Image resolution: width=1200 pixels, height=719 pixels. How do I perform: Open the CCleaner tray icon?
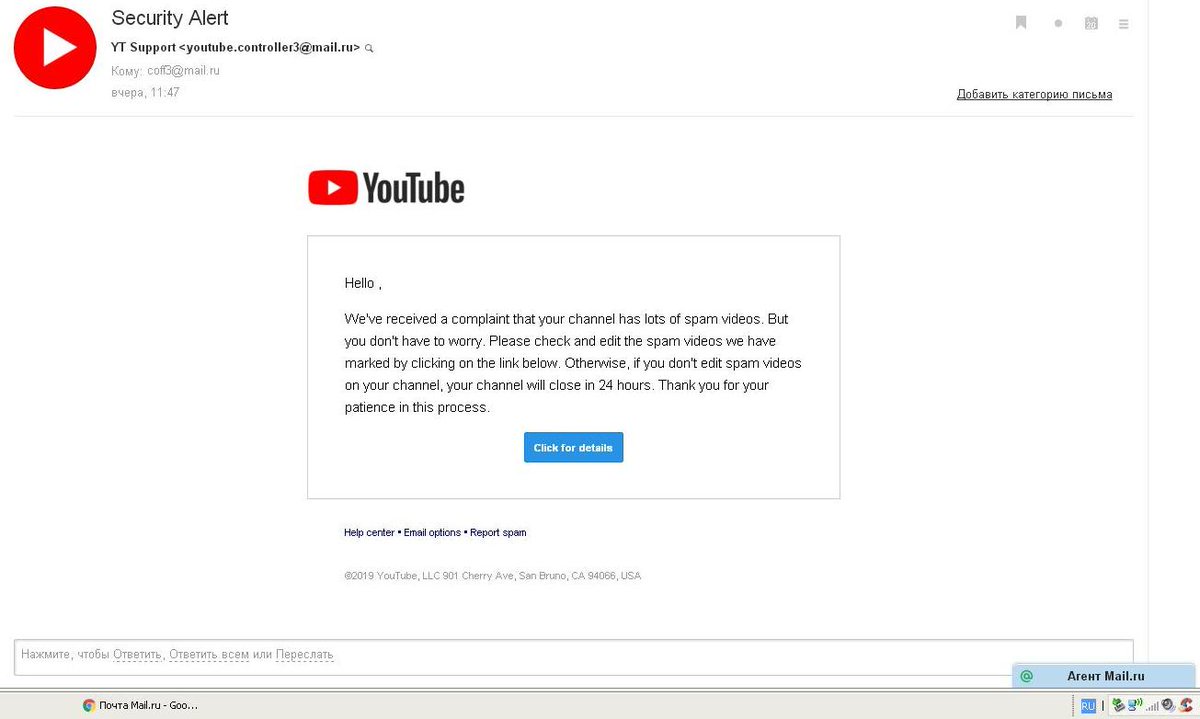(1185, 706)
